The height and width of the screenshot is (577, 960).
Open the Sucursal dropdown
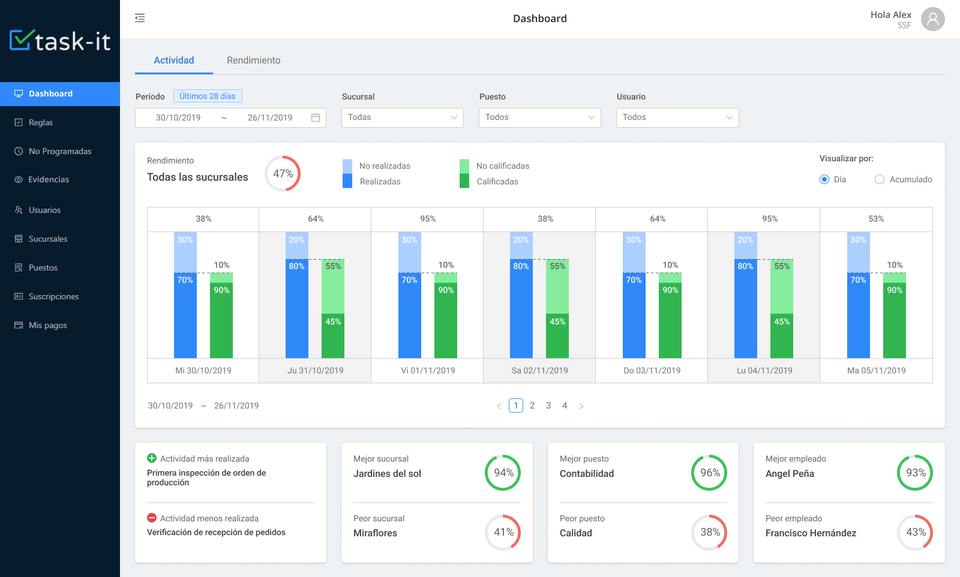(402, 118)
